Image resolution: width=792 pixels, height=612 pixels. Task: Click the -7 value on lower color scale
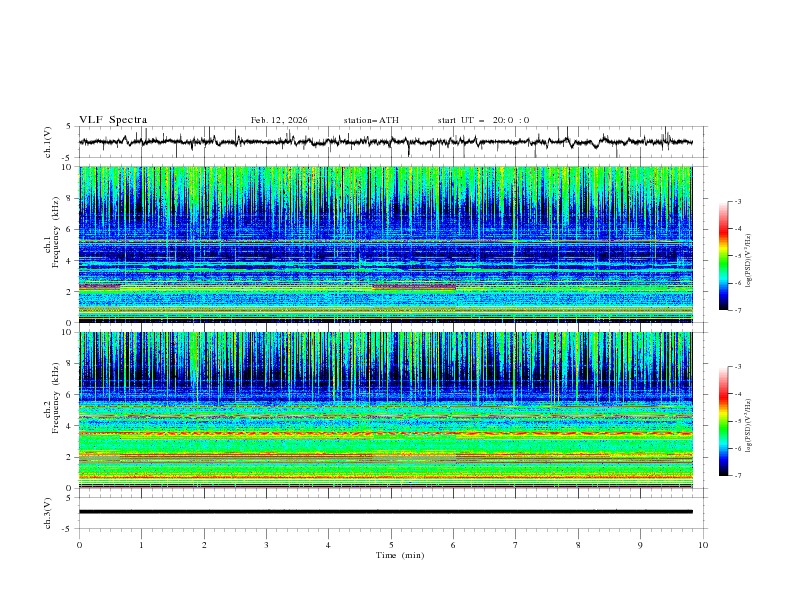pos(739,476)
